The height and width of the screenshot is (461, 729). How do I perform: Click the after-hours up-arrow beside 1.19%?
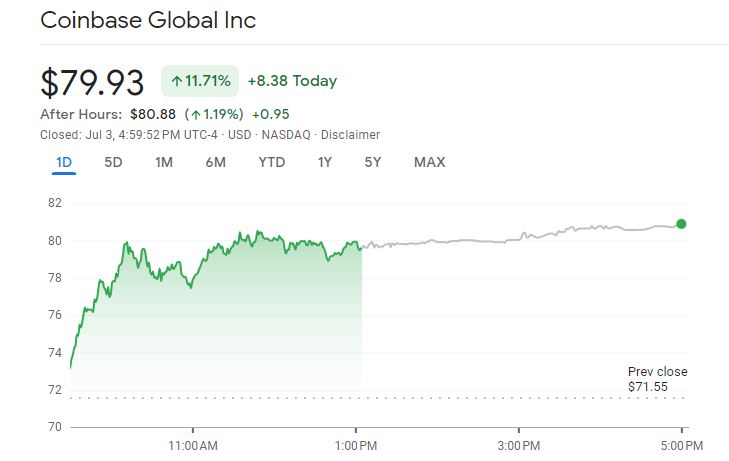196,115
